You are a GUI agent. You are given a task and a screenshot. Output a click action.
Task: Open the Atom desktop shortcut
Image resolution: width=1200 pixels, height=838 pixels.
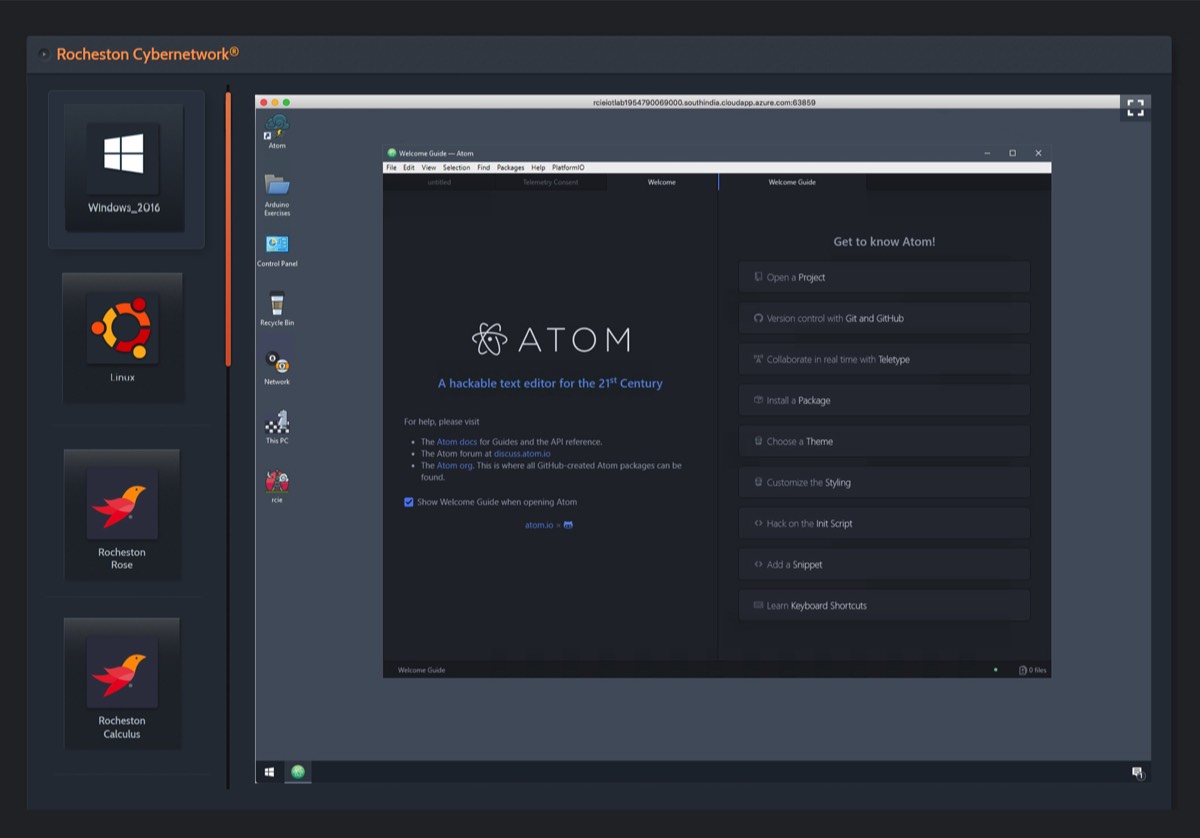pyautogui.click(x=277, y=131)
